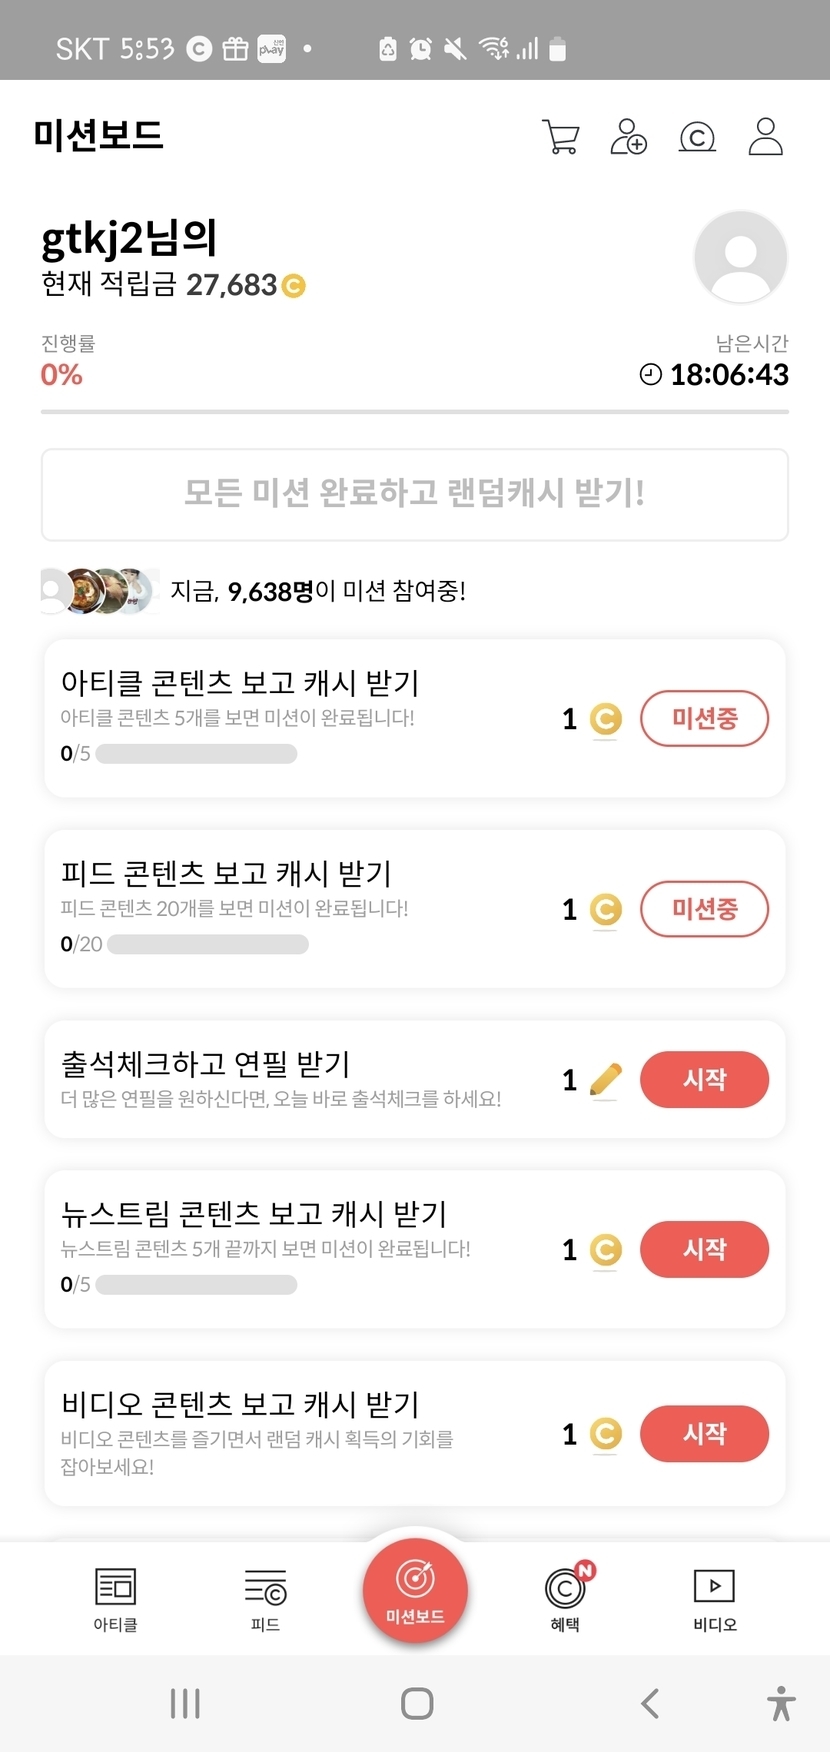
Task: Tap the Android home button
Action: tap(416, 1703)
